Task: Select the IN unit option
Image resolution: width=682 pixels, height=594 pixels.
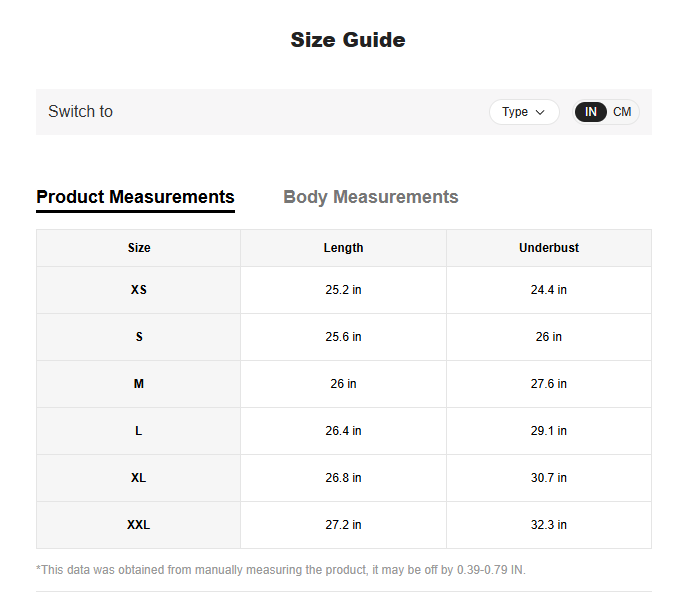Action: click(x=591, y=112)
